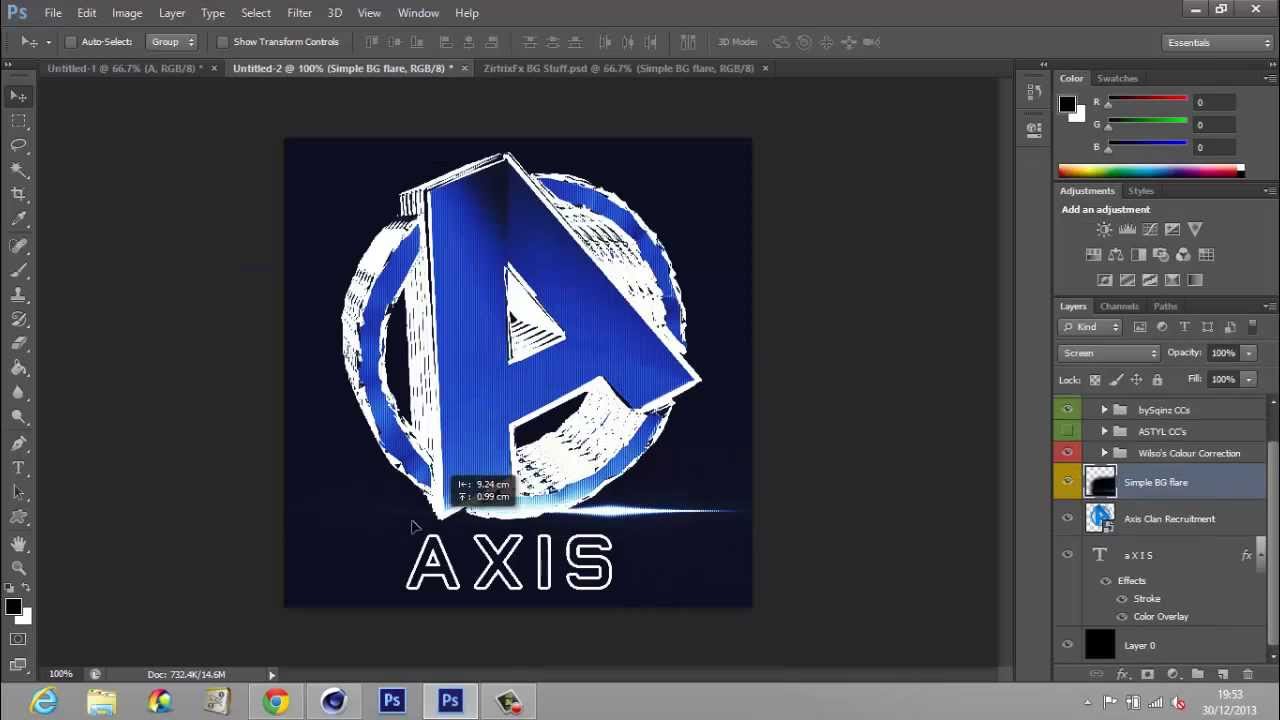Screen dimensions: 1280x720
Task: Open the Layer menu
Action: 172,13
